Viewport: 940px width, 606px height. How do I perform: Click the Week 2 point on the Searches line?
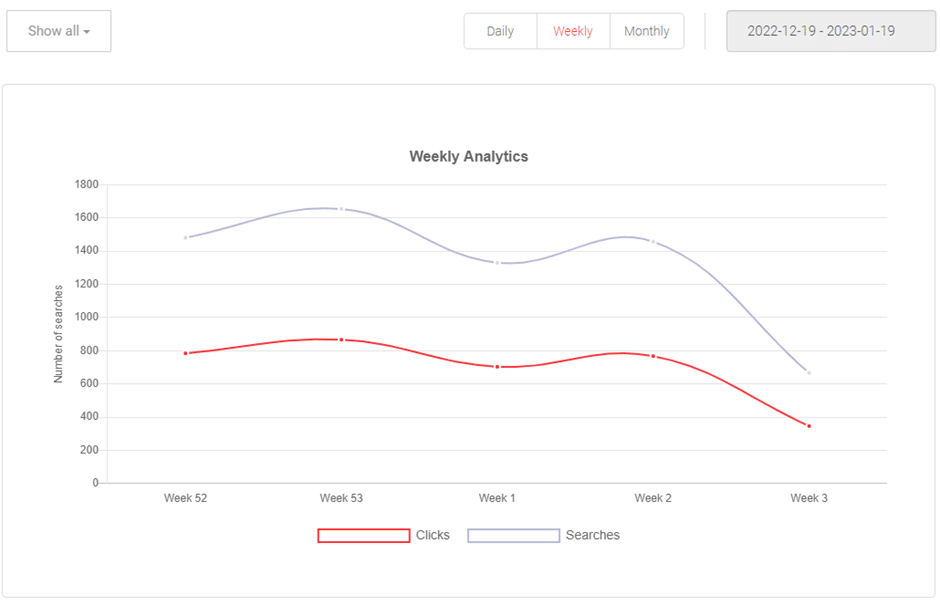pyautogui.click(x=653, y=240)
